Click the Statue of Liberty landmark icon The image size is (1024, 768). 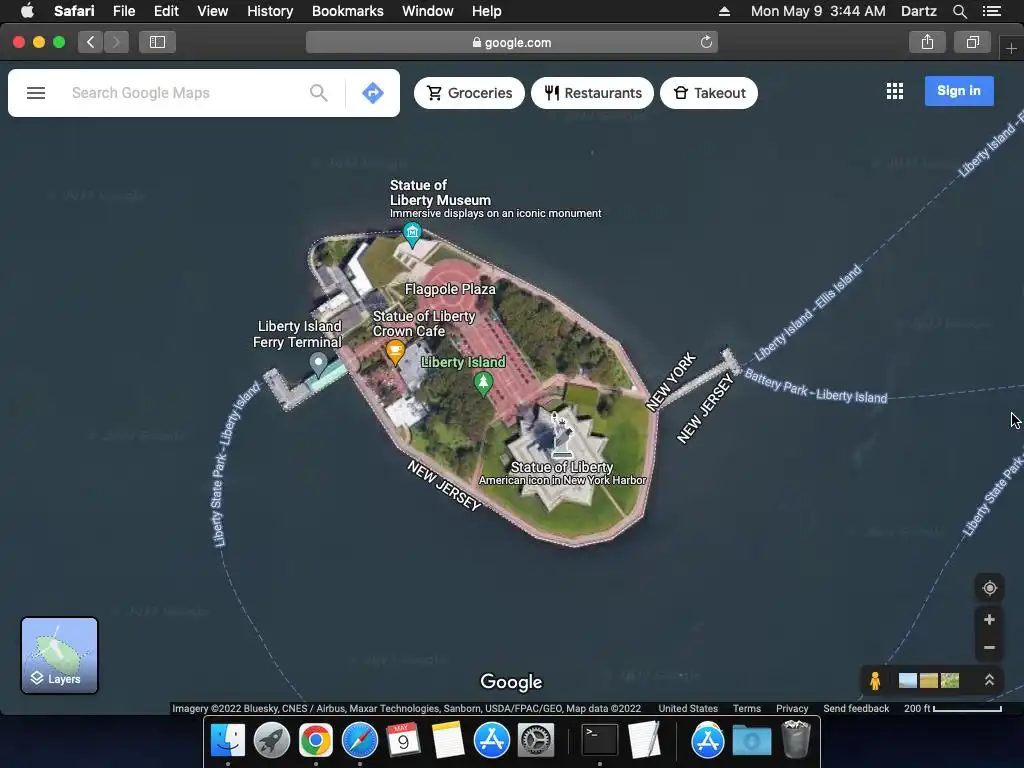tap(560, 436)
